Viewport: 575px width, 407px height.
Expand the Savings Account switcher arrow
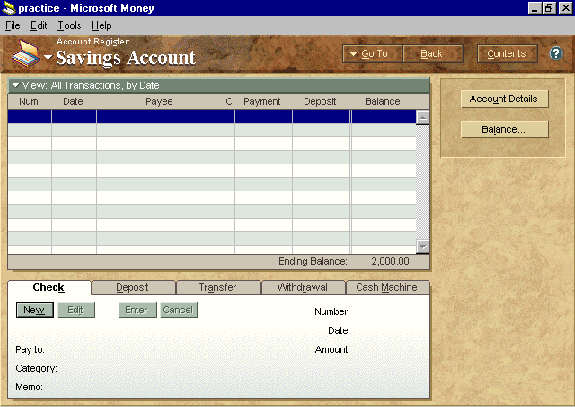pyautogui.click(x=48, y=57)
